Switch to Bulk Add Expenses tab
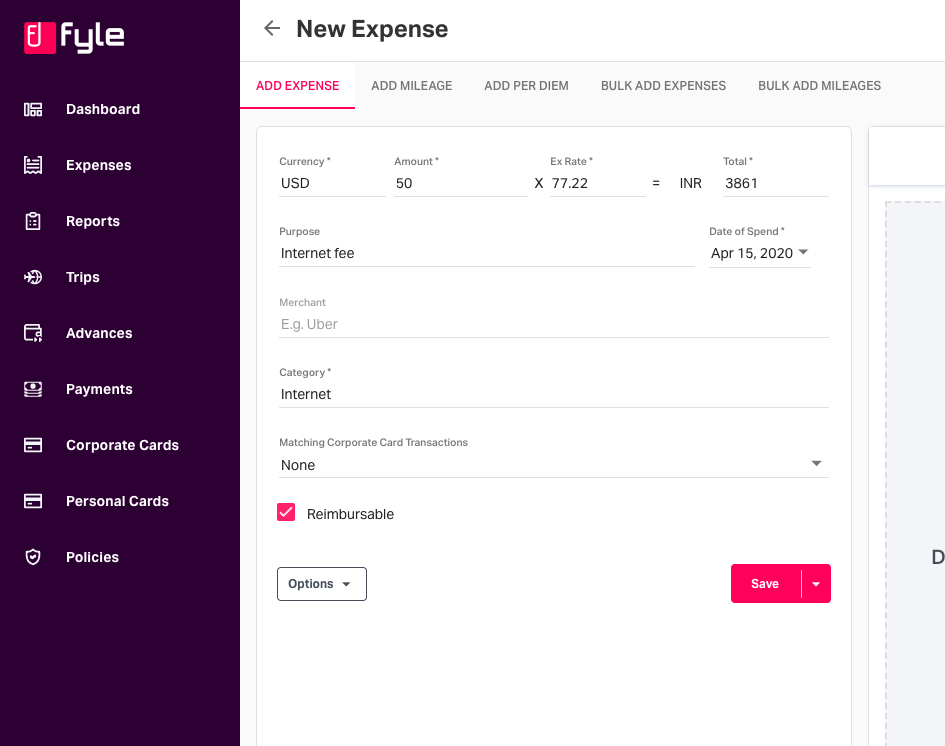This screenshot has width=945, height=746. click(x=663, y=86)
